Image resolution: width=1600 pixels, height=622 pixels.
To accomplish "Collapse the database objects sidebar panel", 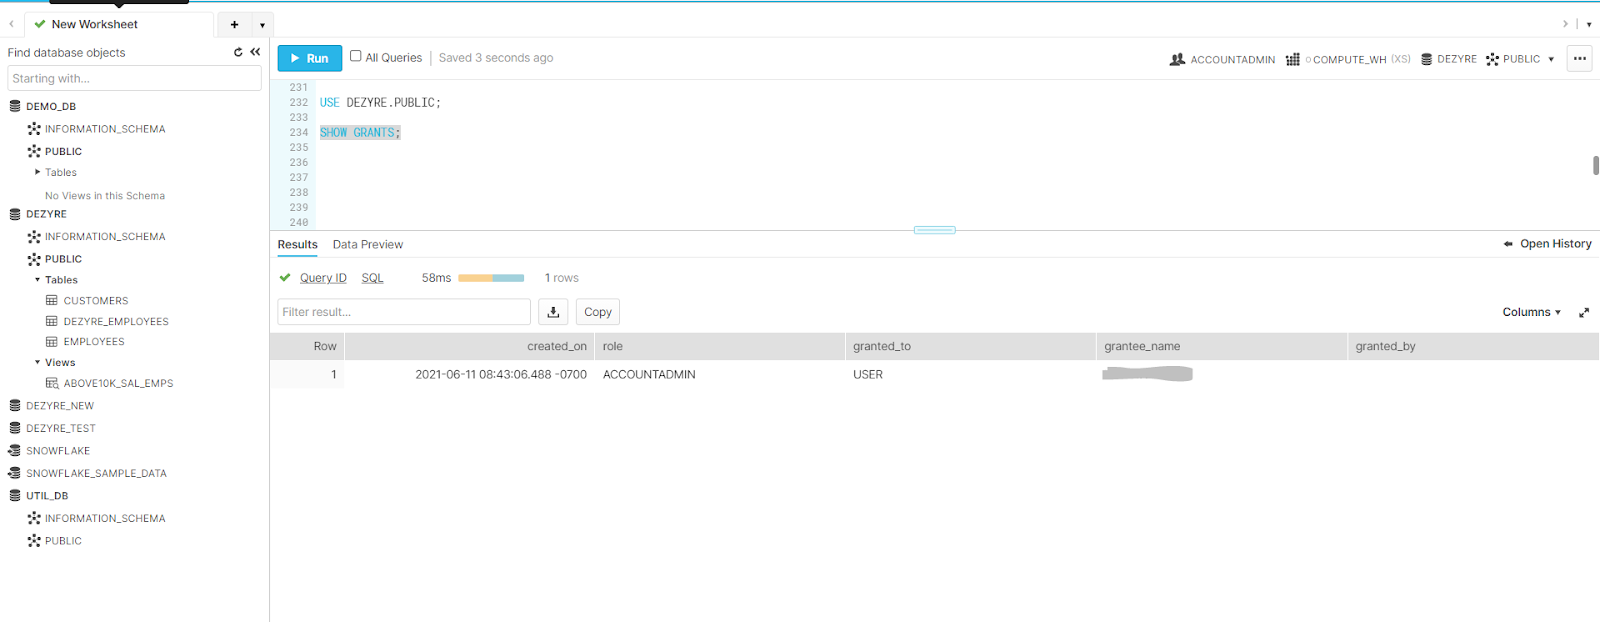I will click(x=255, y=52).
